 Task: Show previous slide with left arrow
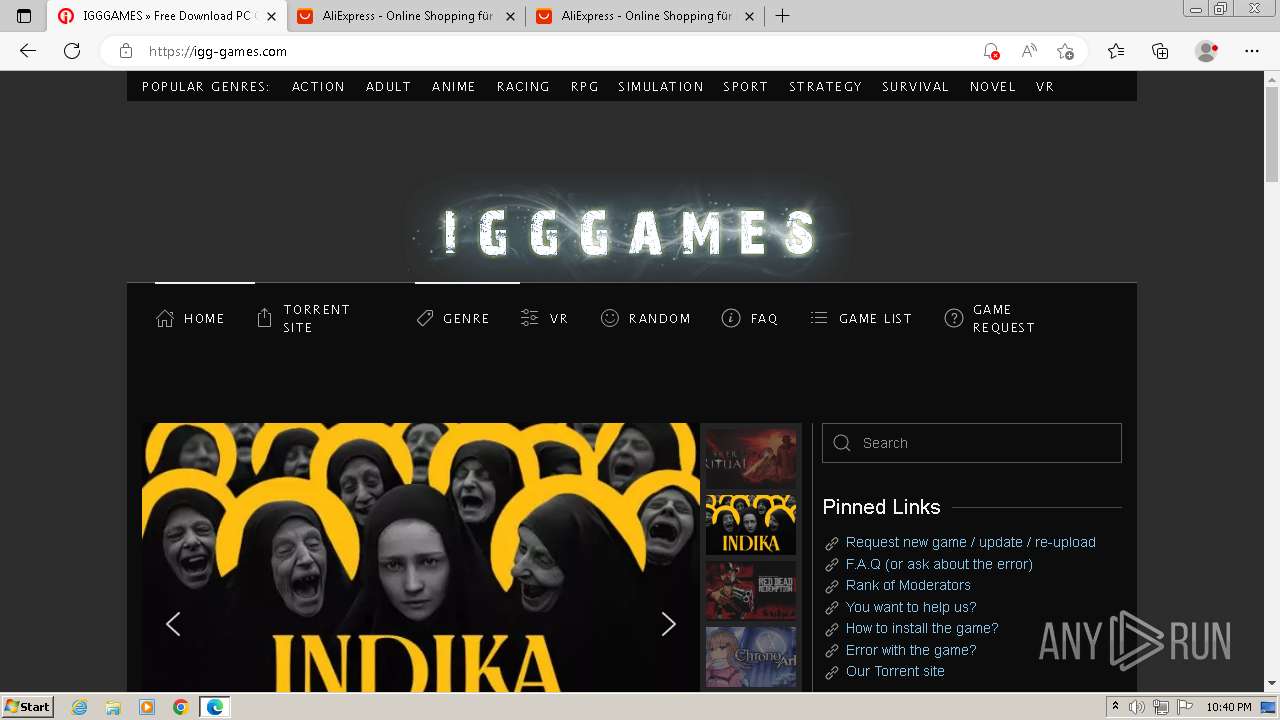click(173, 624)
